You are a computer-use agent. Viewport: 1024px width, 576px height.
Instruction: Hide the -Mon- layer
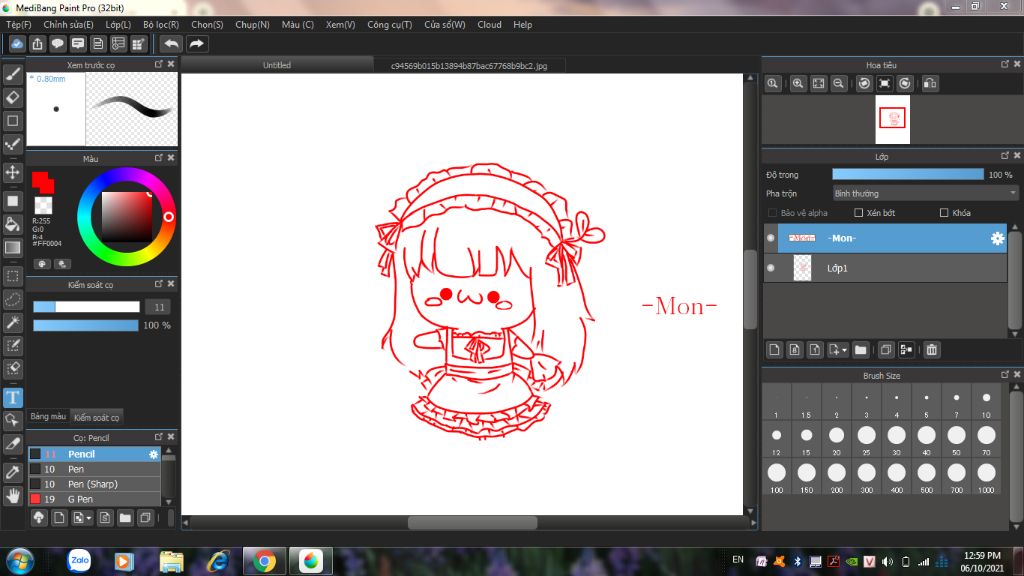tap(771, 238)
